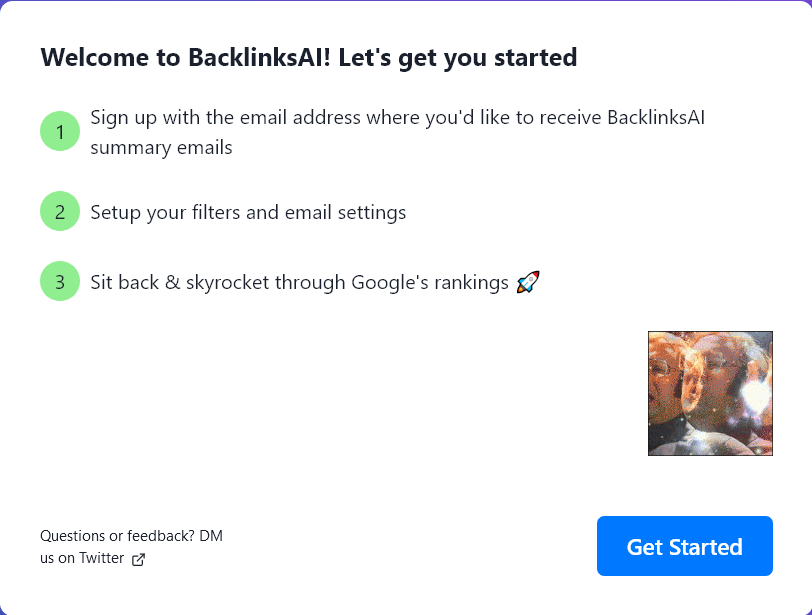Click the "Welcome to BacklinksAI!" heading
The height and width of the screenshot is (615, 812).
coord(185,57)
